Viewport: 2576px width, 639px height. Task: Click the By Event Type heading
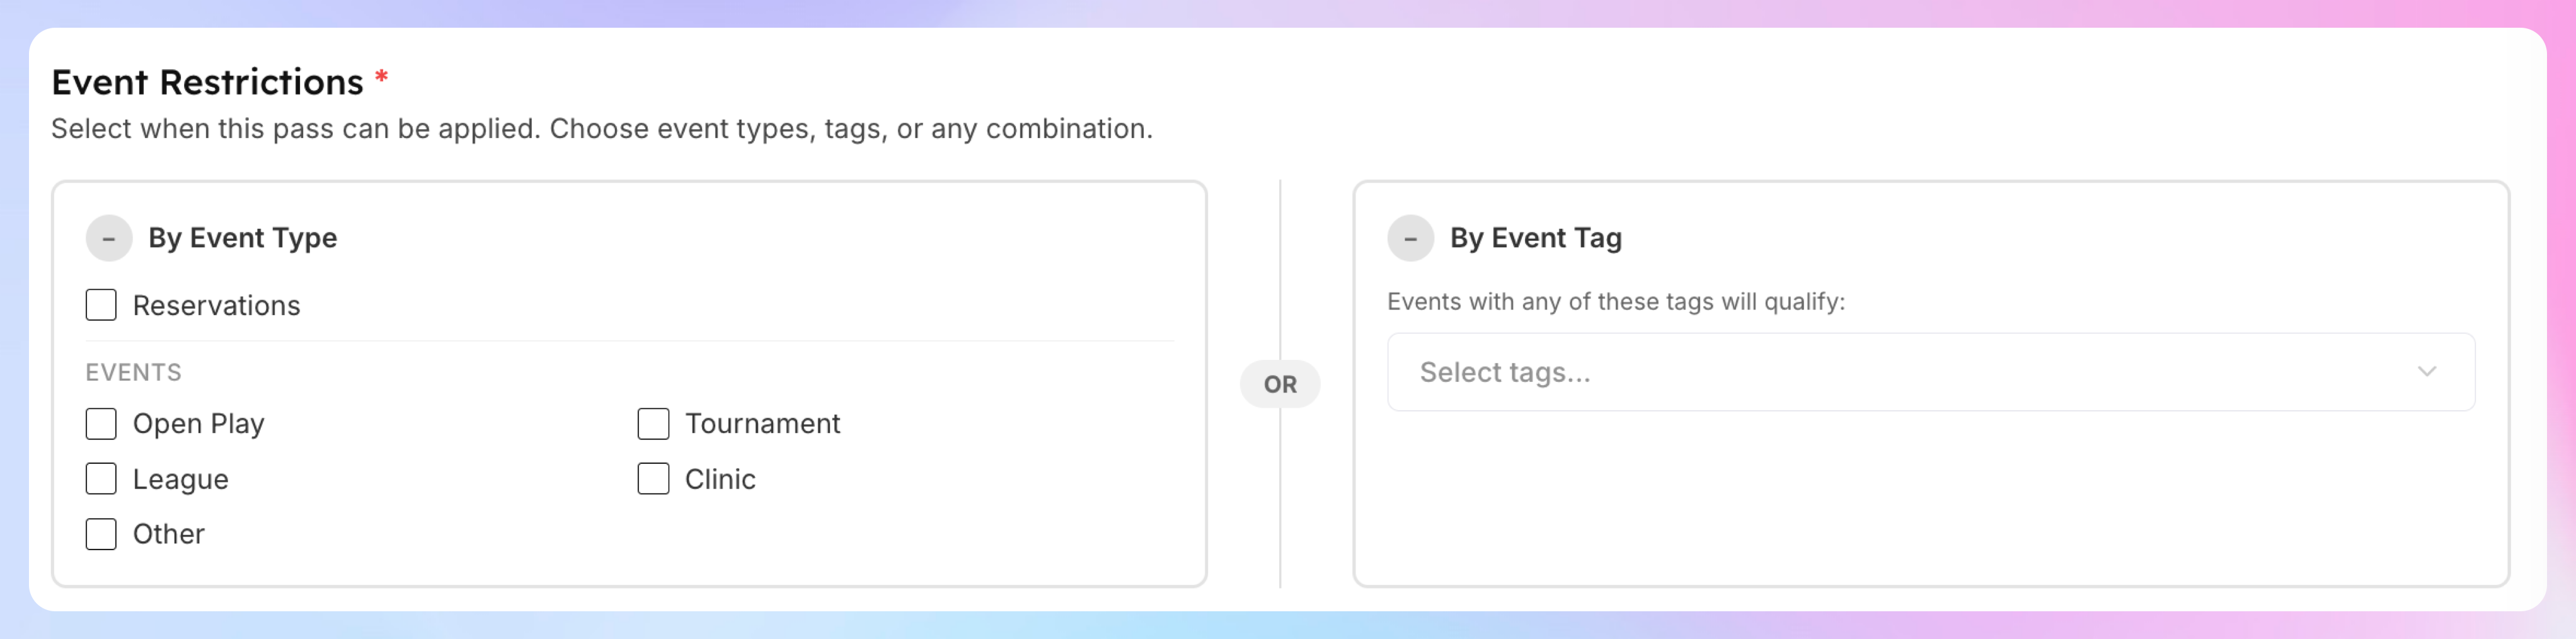pos(243,238)
